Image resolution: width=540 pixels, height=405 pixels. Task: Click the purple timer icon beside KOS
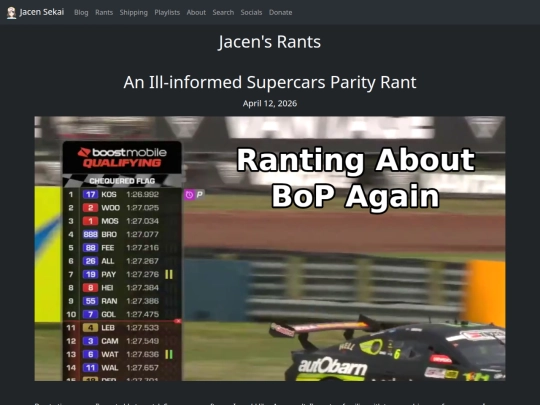click(189, 195)
